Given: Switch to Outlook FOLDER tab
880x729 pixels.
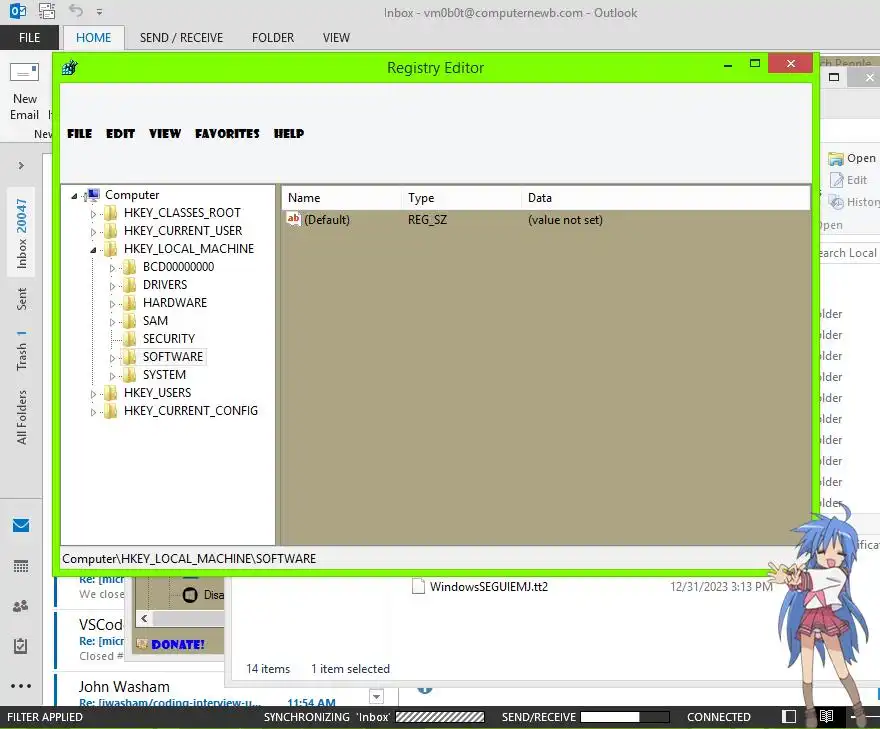Looking at the screenshot, I should (x=273, y=38).
